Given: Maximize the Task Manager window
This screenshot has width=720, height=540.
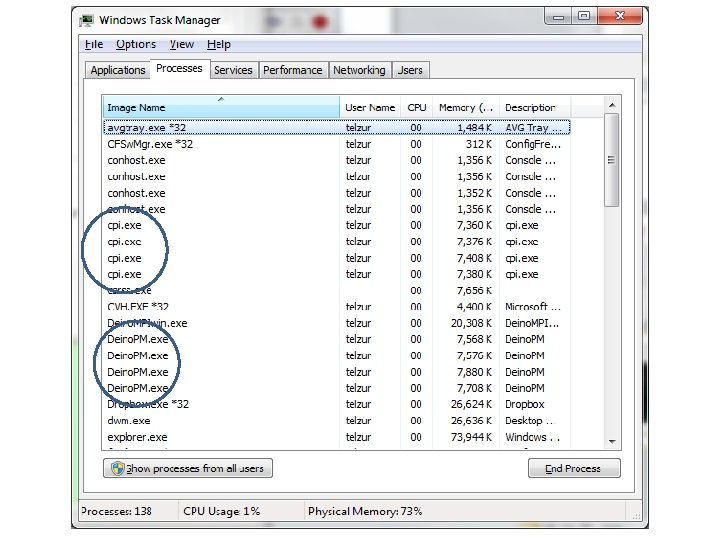Looking at the screenshot, I should pyautogui.click(x=584, y=17).
